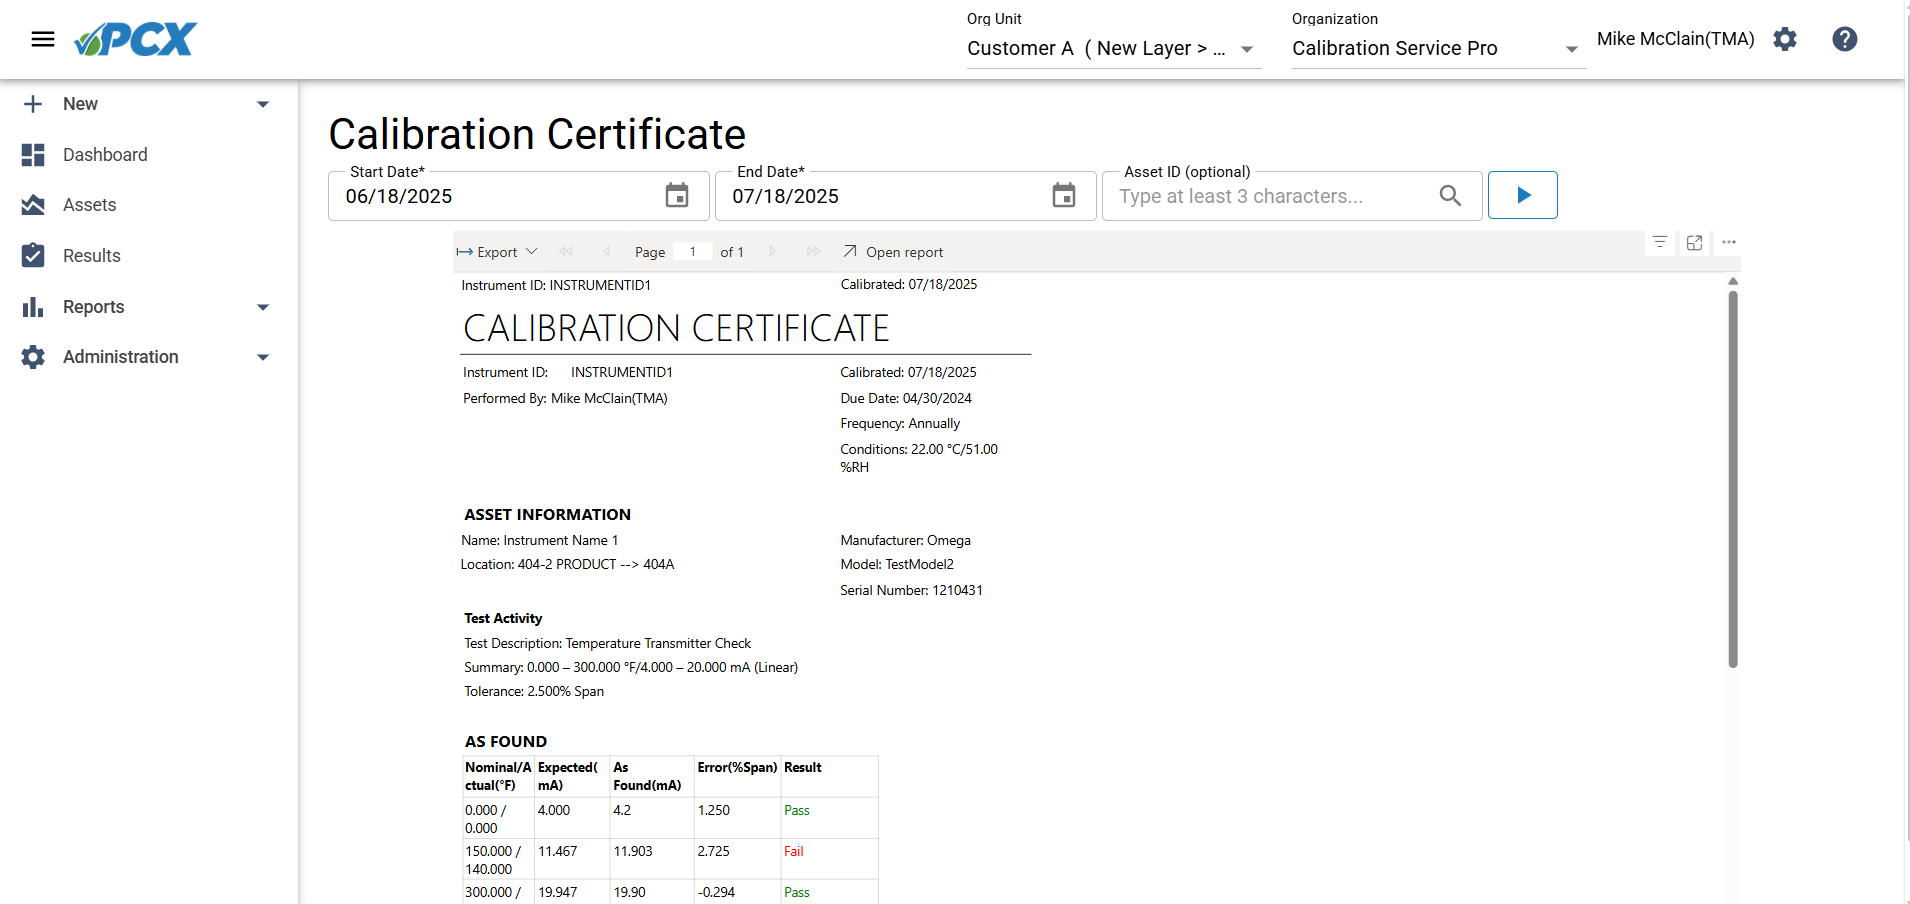1910x904 pixels.
Task: Open the Org Unit dropdown
Action: pyautogui.click(x=1114, y=48)
